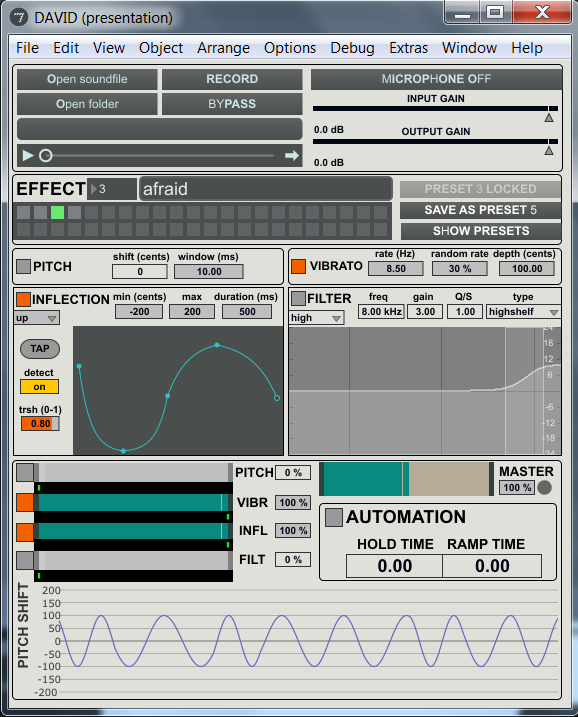Open the Extras menu
Image resolution: width=578 pixels, height=717 pixels.
tap(409, 48)
